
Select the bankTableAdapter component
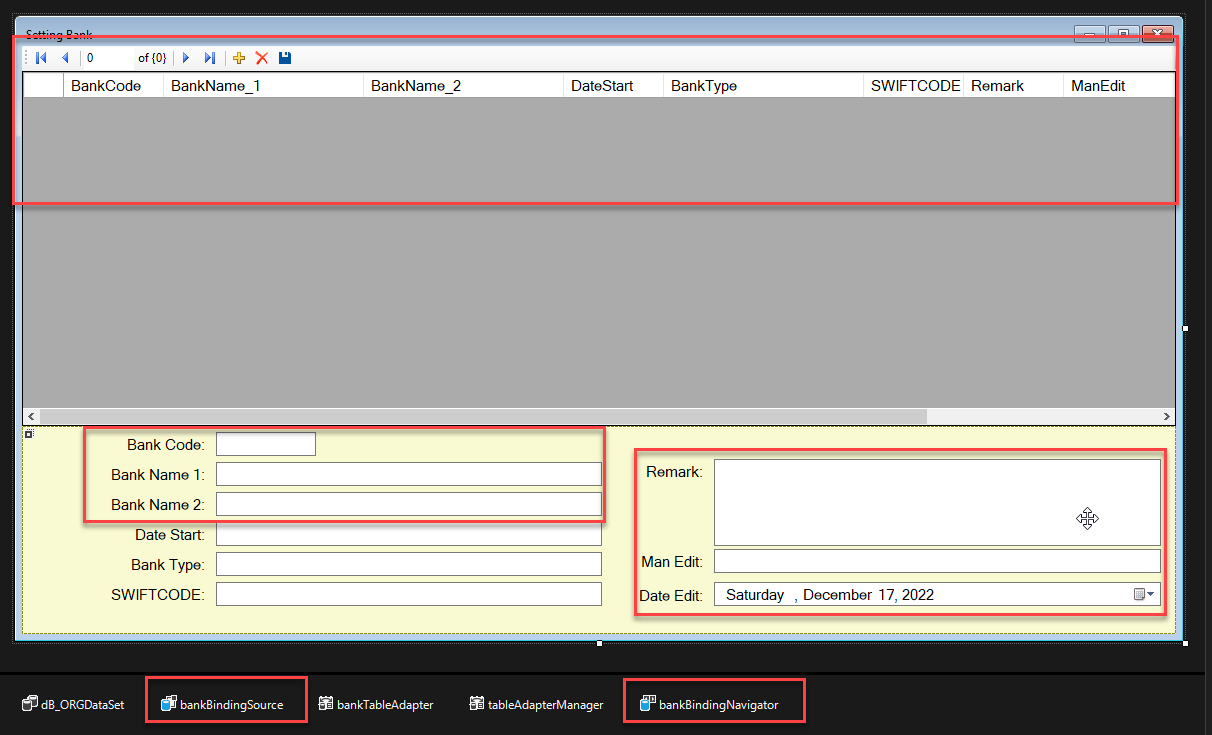pyautogui.click(x=375, y=704)
